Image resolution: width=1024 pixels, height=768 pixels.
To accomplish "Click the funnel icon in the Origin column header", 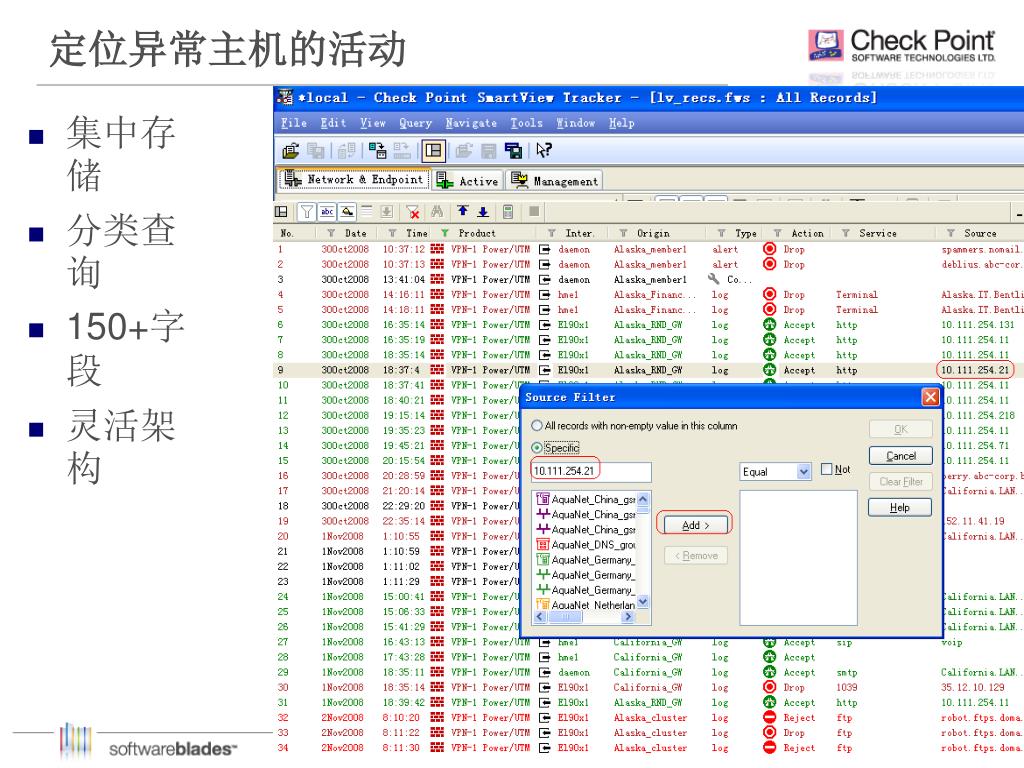I will click(x=624, y=233).
